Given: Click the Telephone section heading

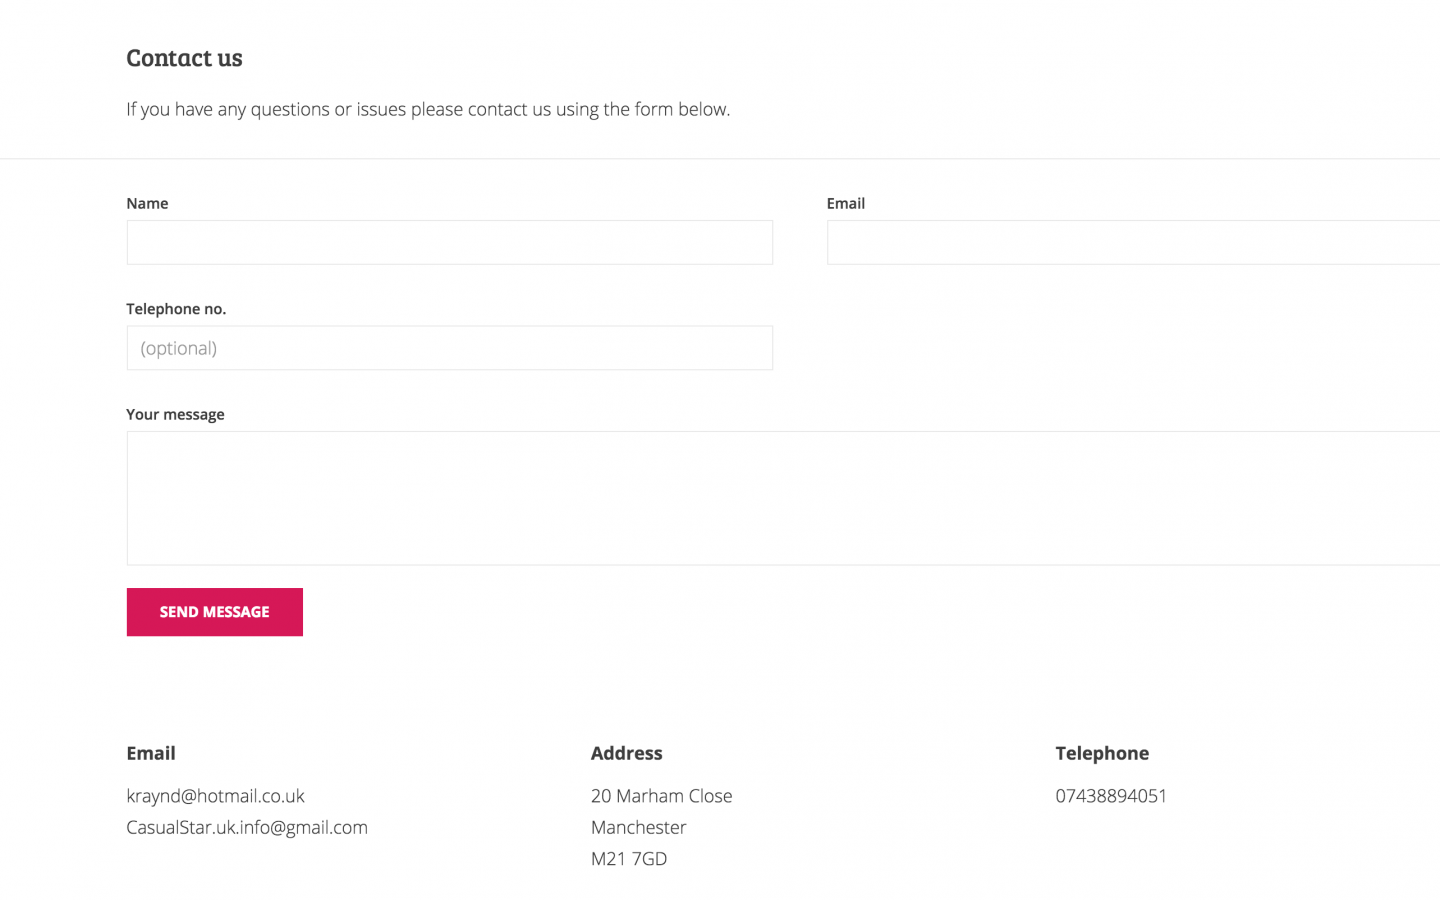Looking at the screenshot, I should click(1102, 753).
